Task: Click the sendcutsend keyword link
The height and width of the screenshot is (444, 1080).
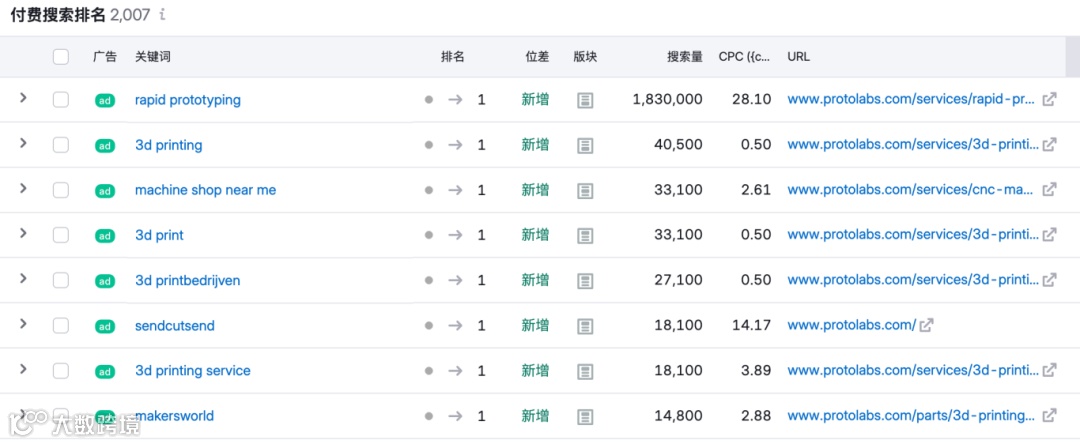Action: tap(174, 326)
